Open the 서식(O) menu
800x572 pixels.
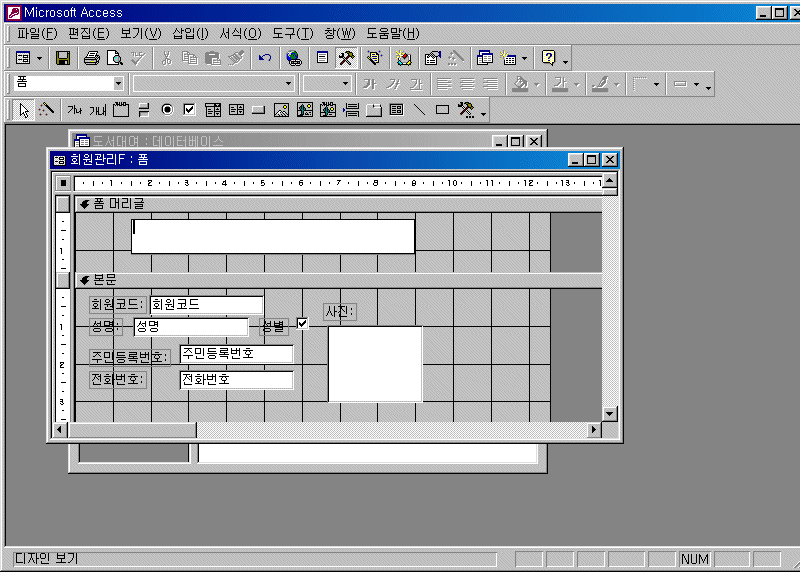click(x=240, y=34)
